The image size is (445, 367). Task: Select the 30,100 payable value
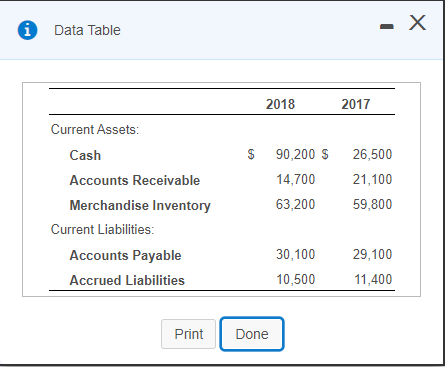click(295, 254)
